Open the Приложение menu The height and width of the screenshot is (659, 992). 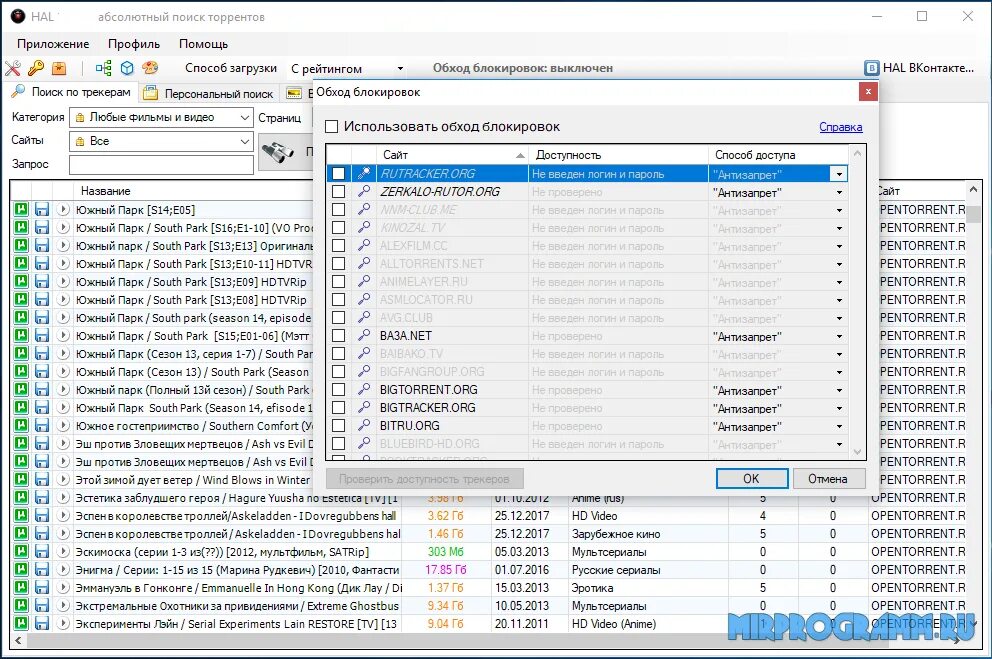[x=53, y=44]
